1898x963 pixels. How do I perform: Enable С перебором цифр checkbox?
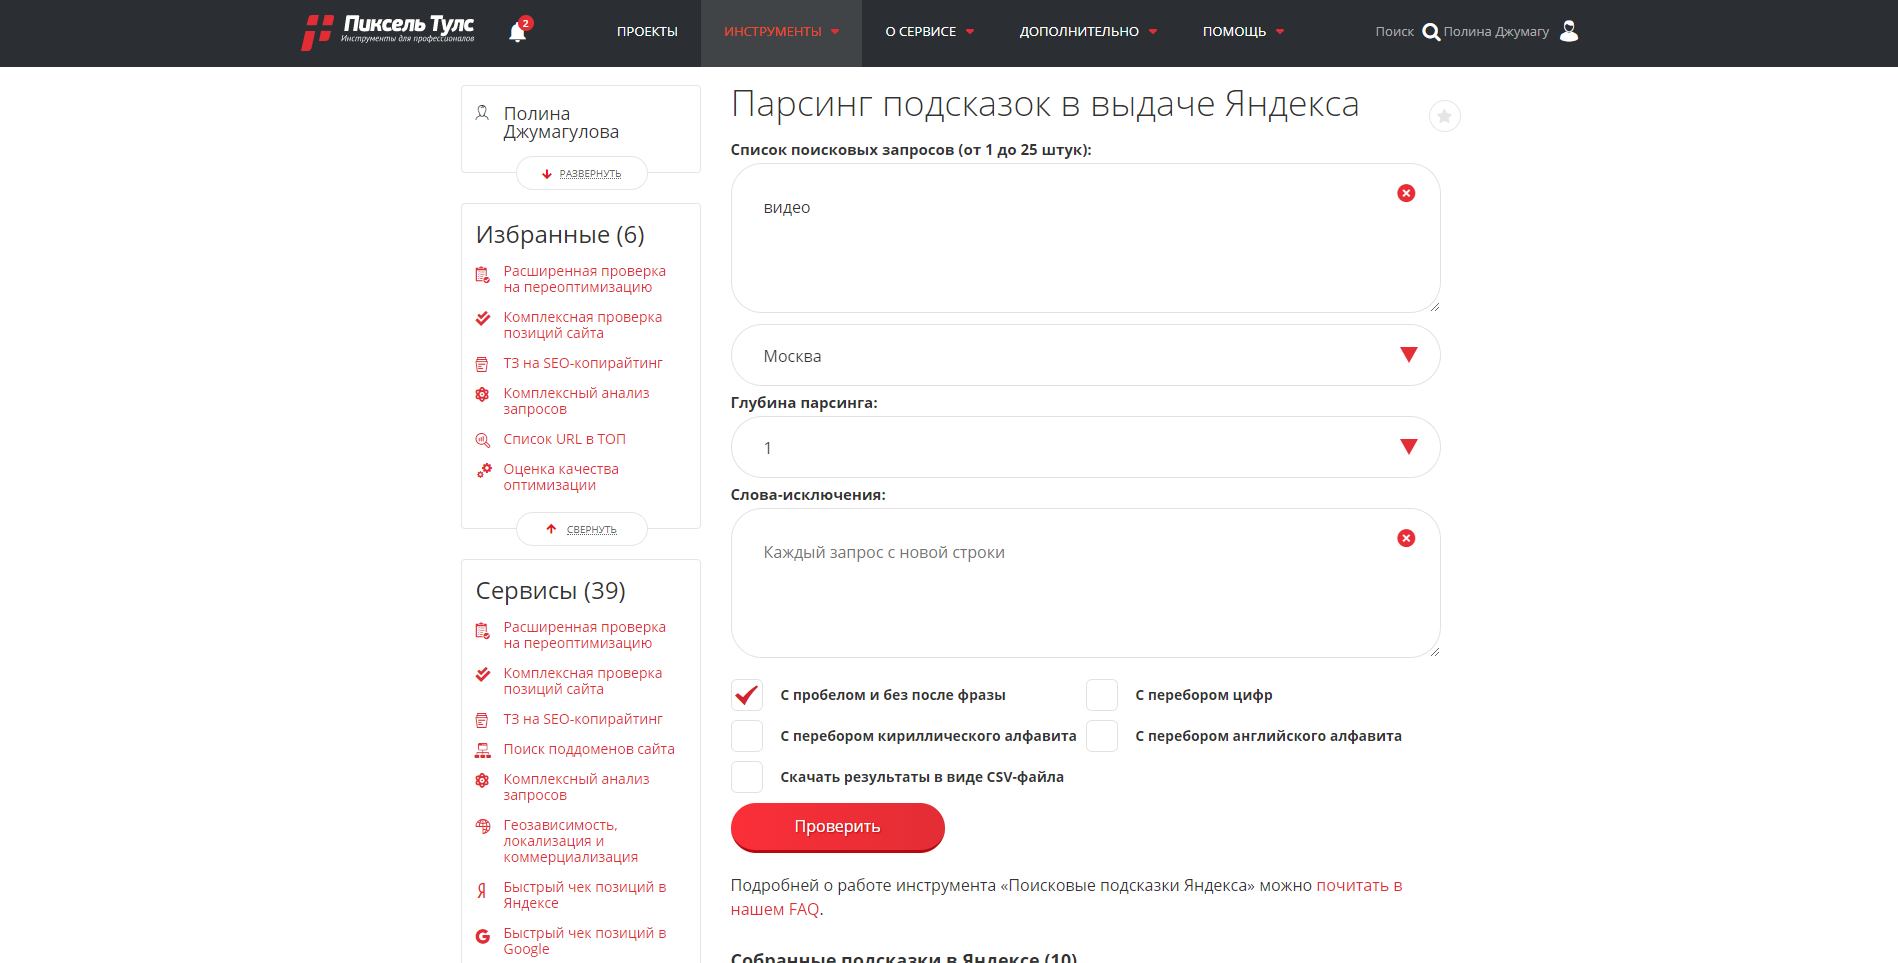click(1102, 695)
